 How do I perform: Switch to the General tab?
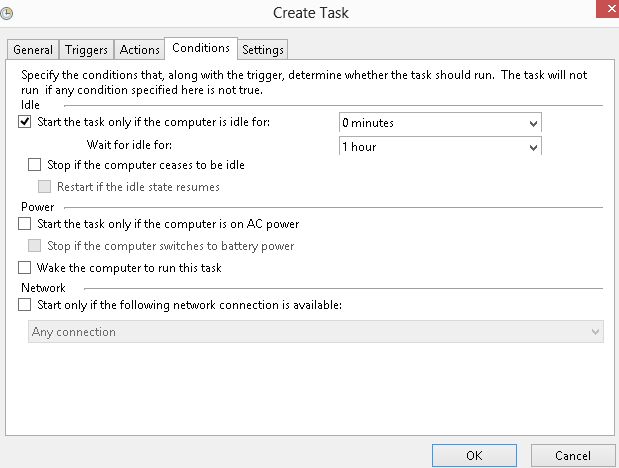[x=33, y=50]
